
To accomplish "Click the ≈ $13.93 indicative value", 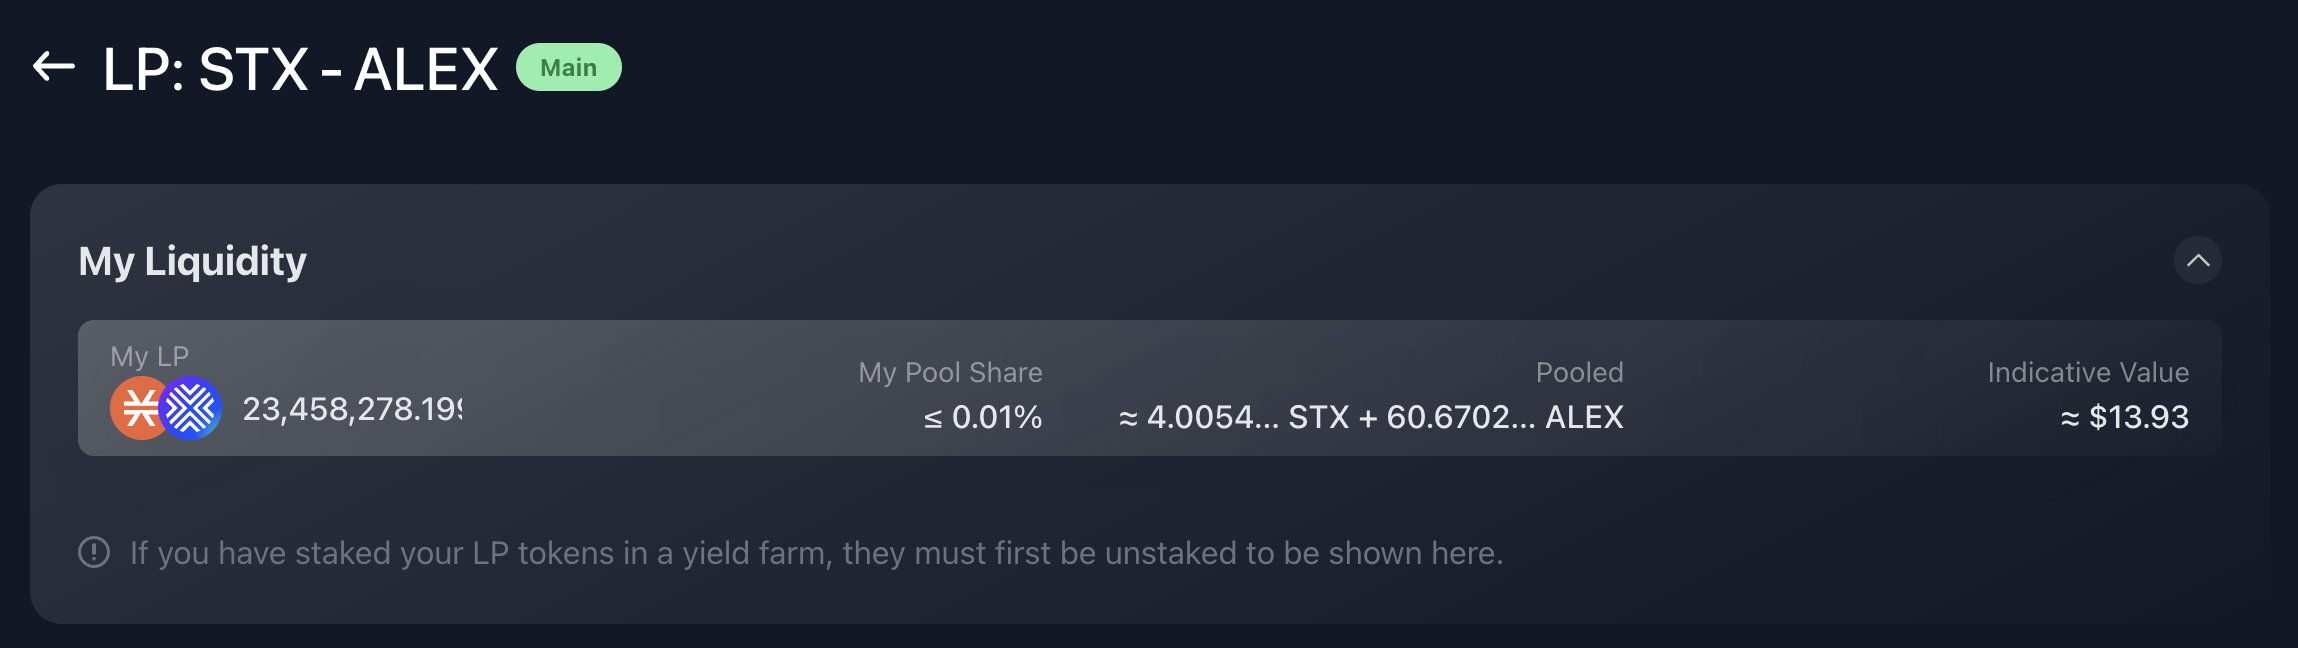I will (2125, 417).
